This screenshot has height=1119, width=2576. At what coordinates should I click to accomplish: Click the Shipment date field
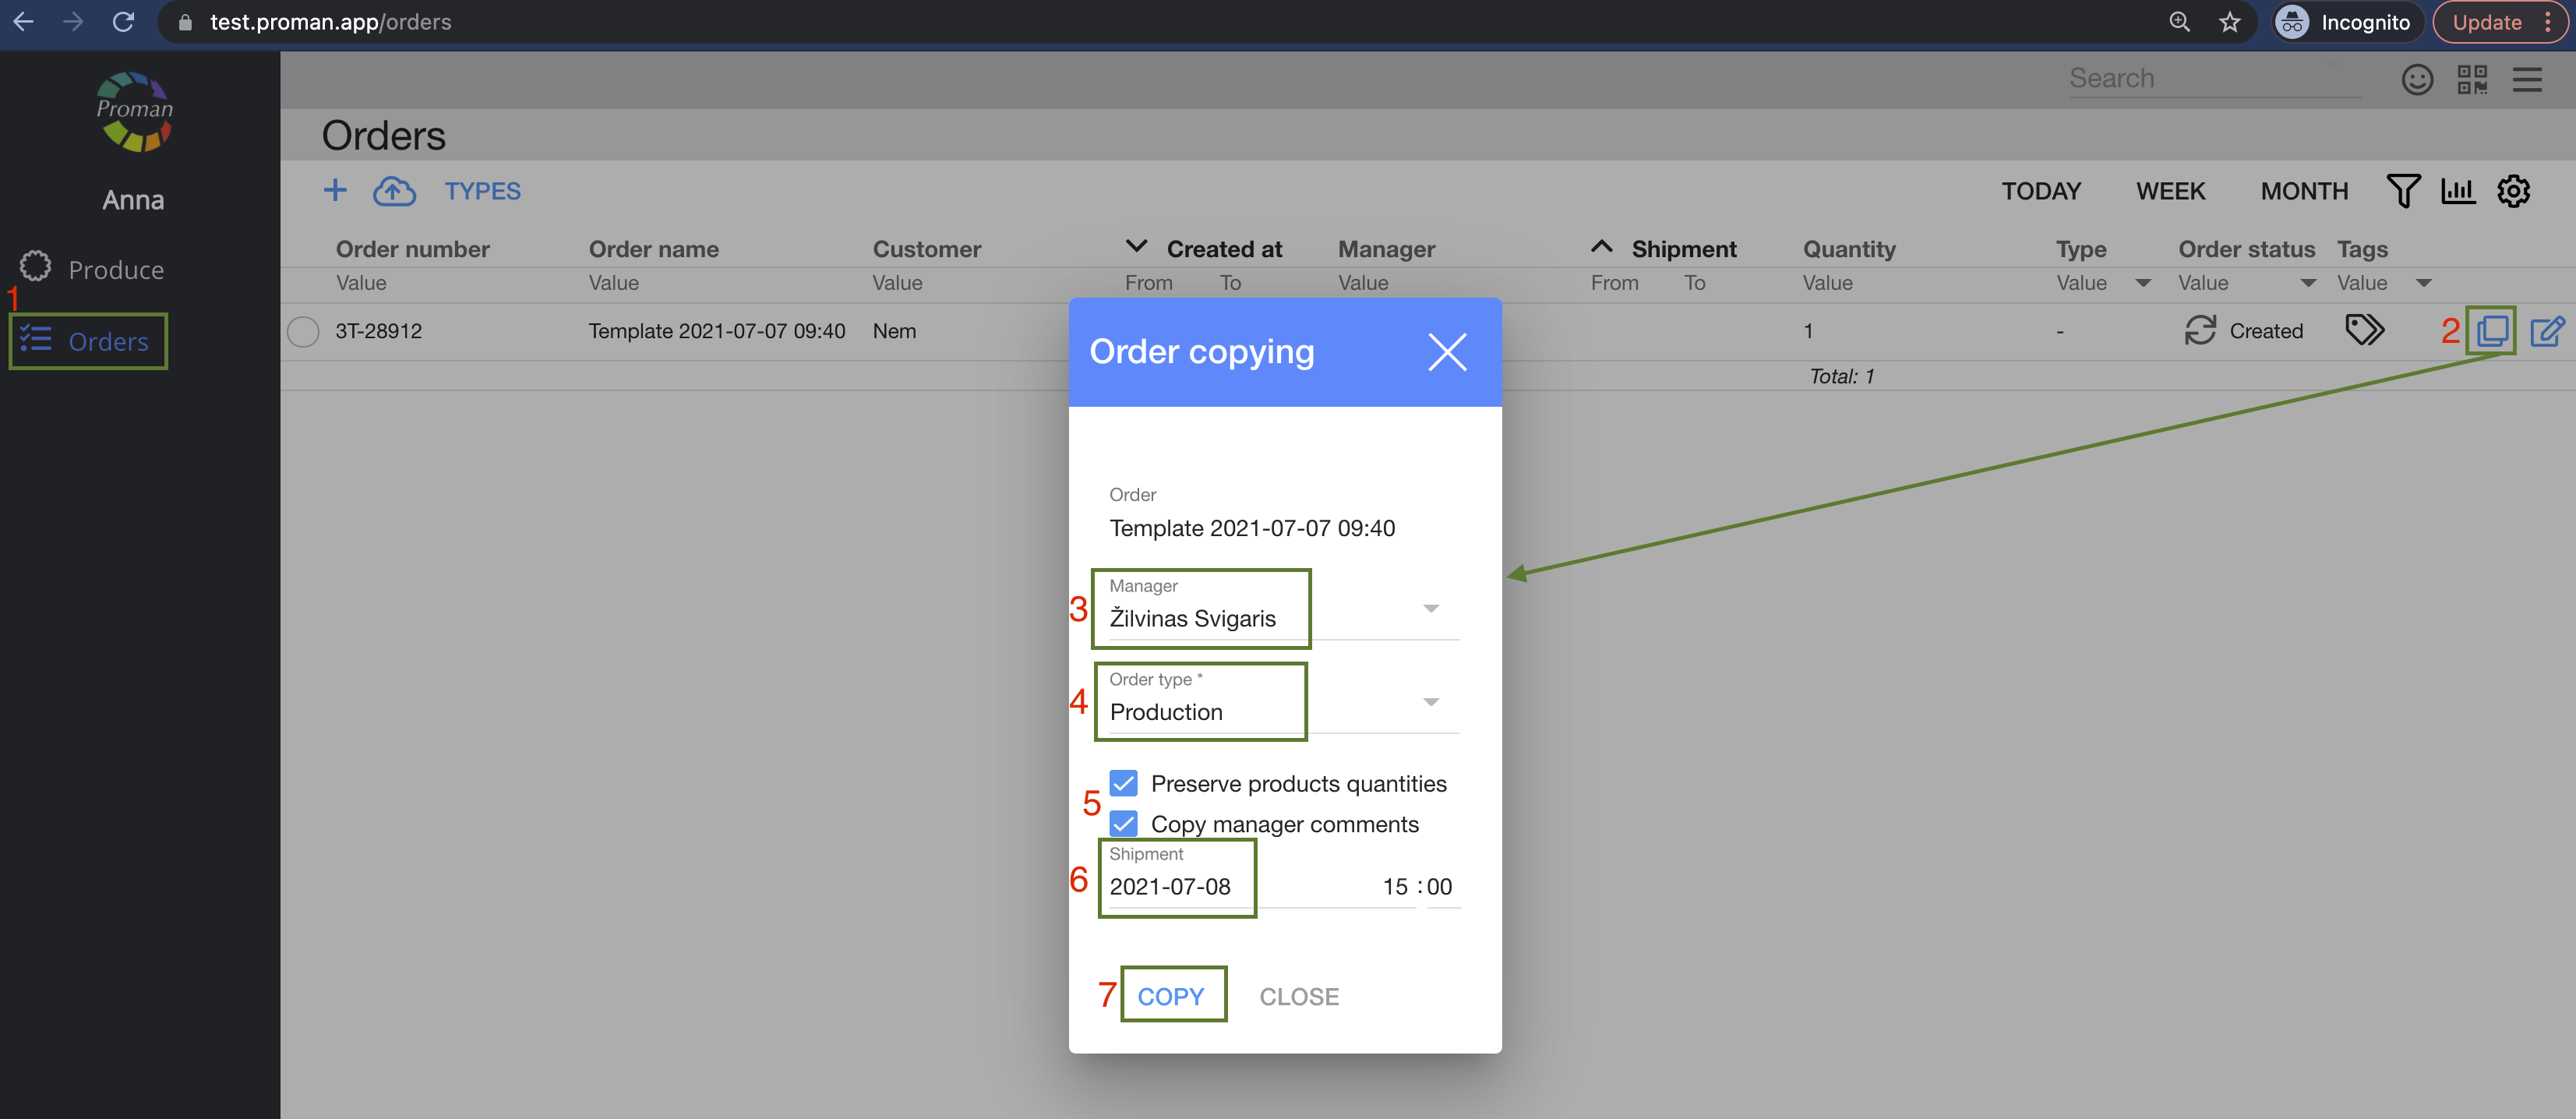coord(1170,886)
